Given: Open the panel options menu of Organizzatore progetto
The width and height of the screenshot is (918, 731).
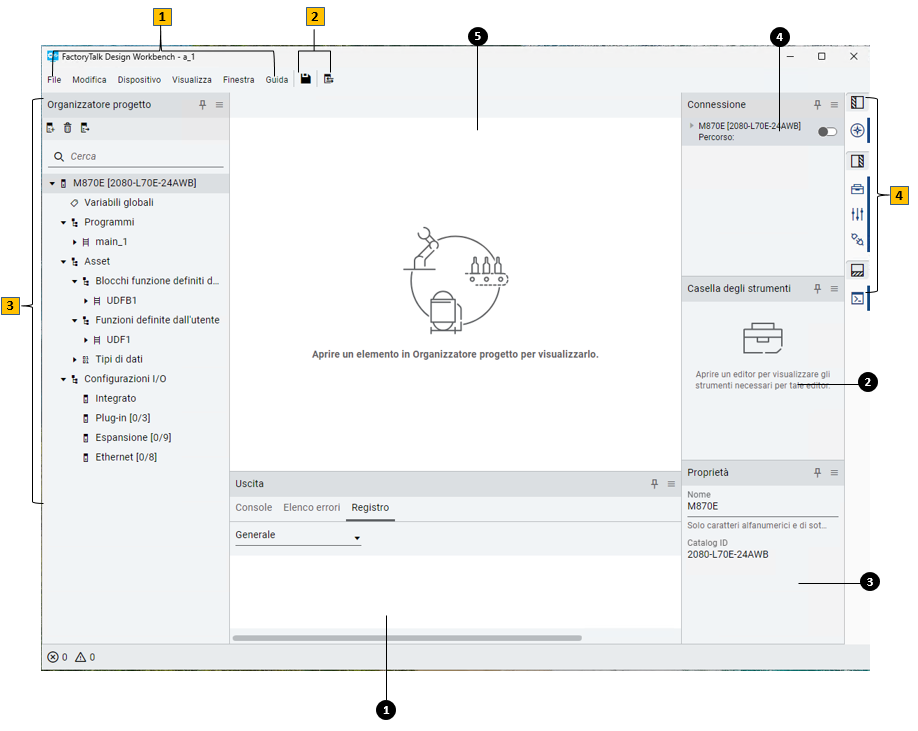Looking at the screenshot, I should [219, 104].
